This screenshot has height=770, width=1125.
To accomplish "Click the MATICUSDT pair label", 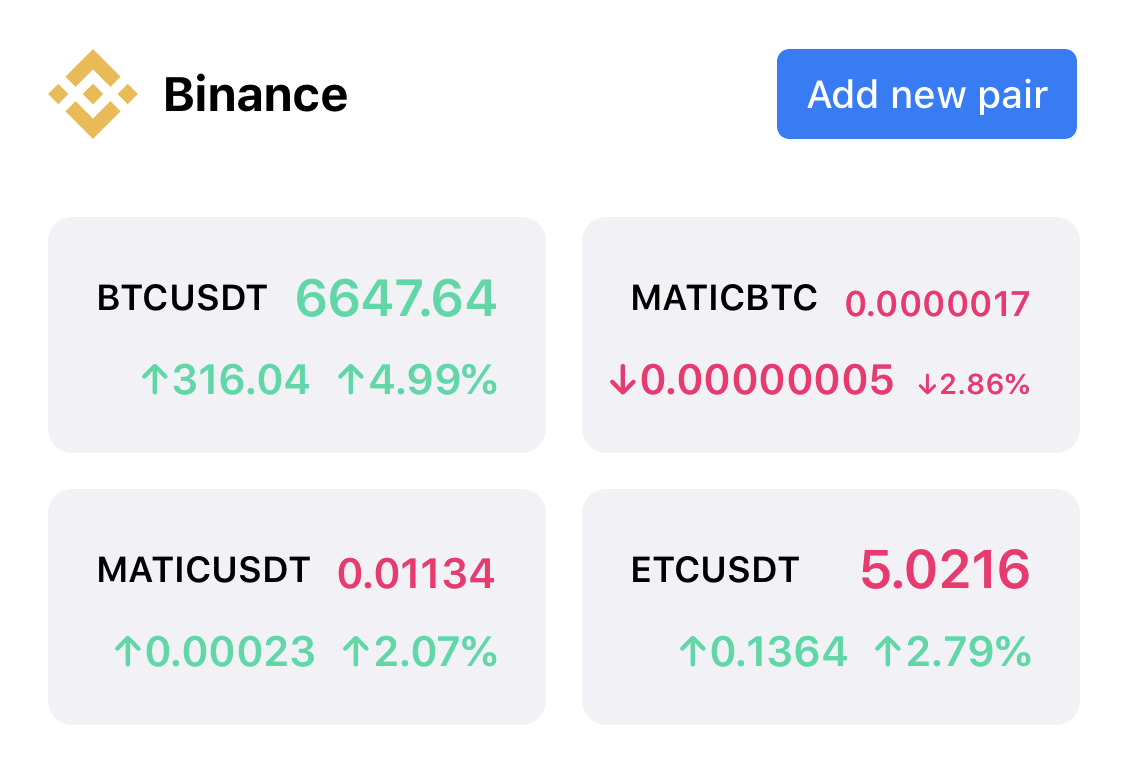I will click(x=204, y=570).
